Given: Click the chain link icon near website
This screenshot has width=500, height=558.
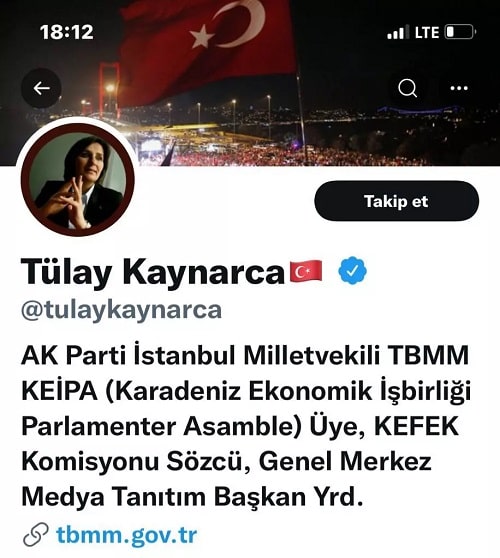Looking at the screenshot, I should coord(36,535).
